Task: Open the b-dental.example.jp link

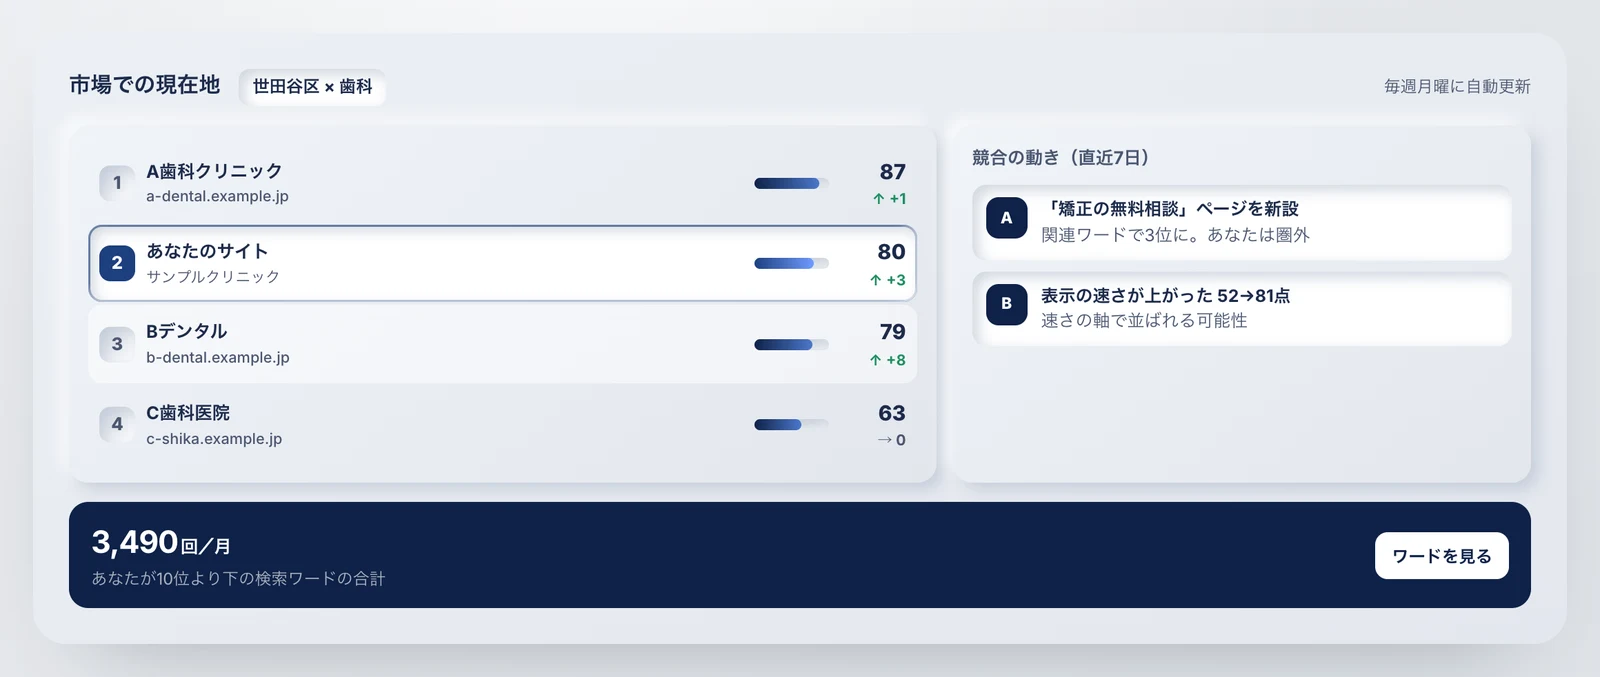Action: [x=218, y=357]
